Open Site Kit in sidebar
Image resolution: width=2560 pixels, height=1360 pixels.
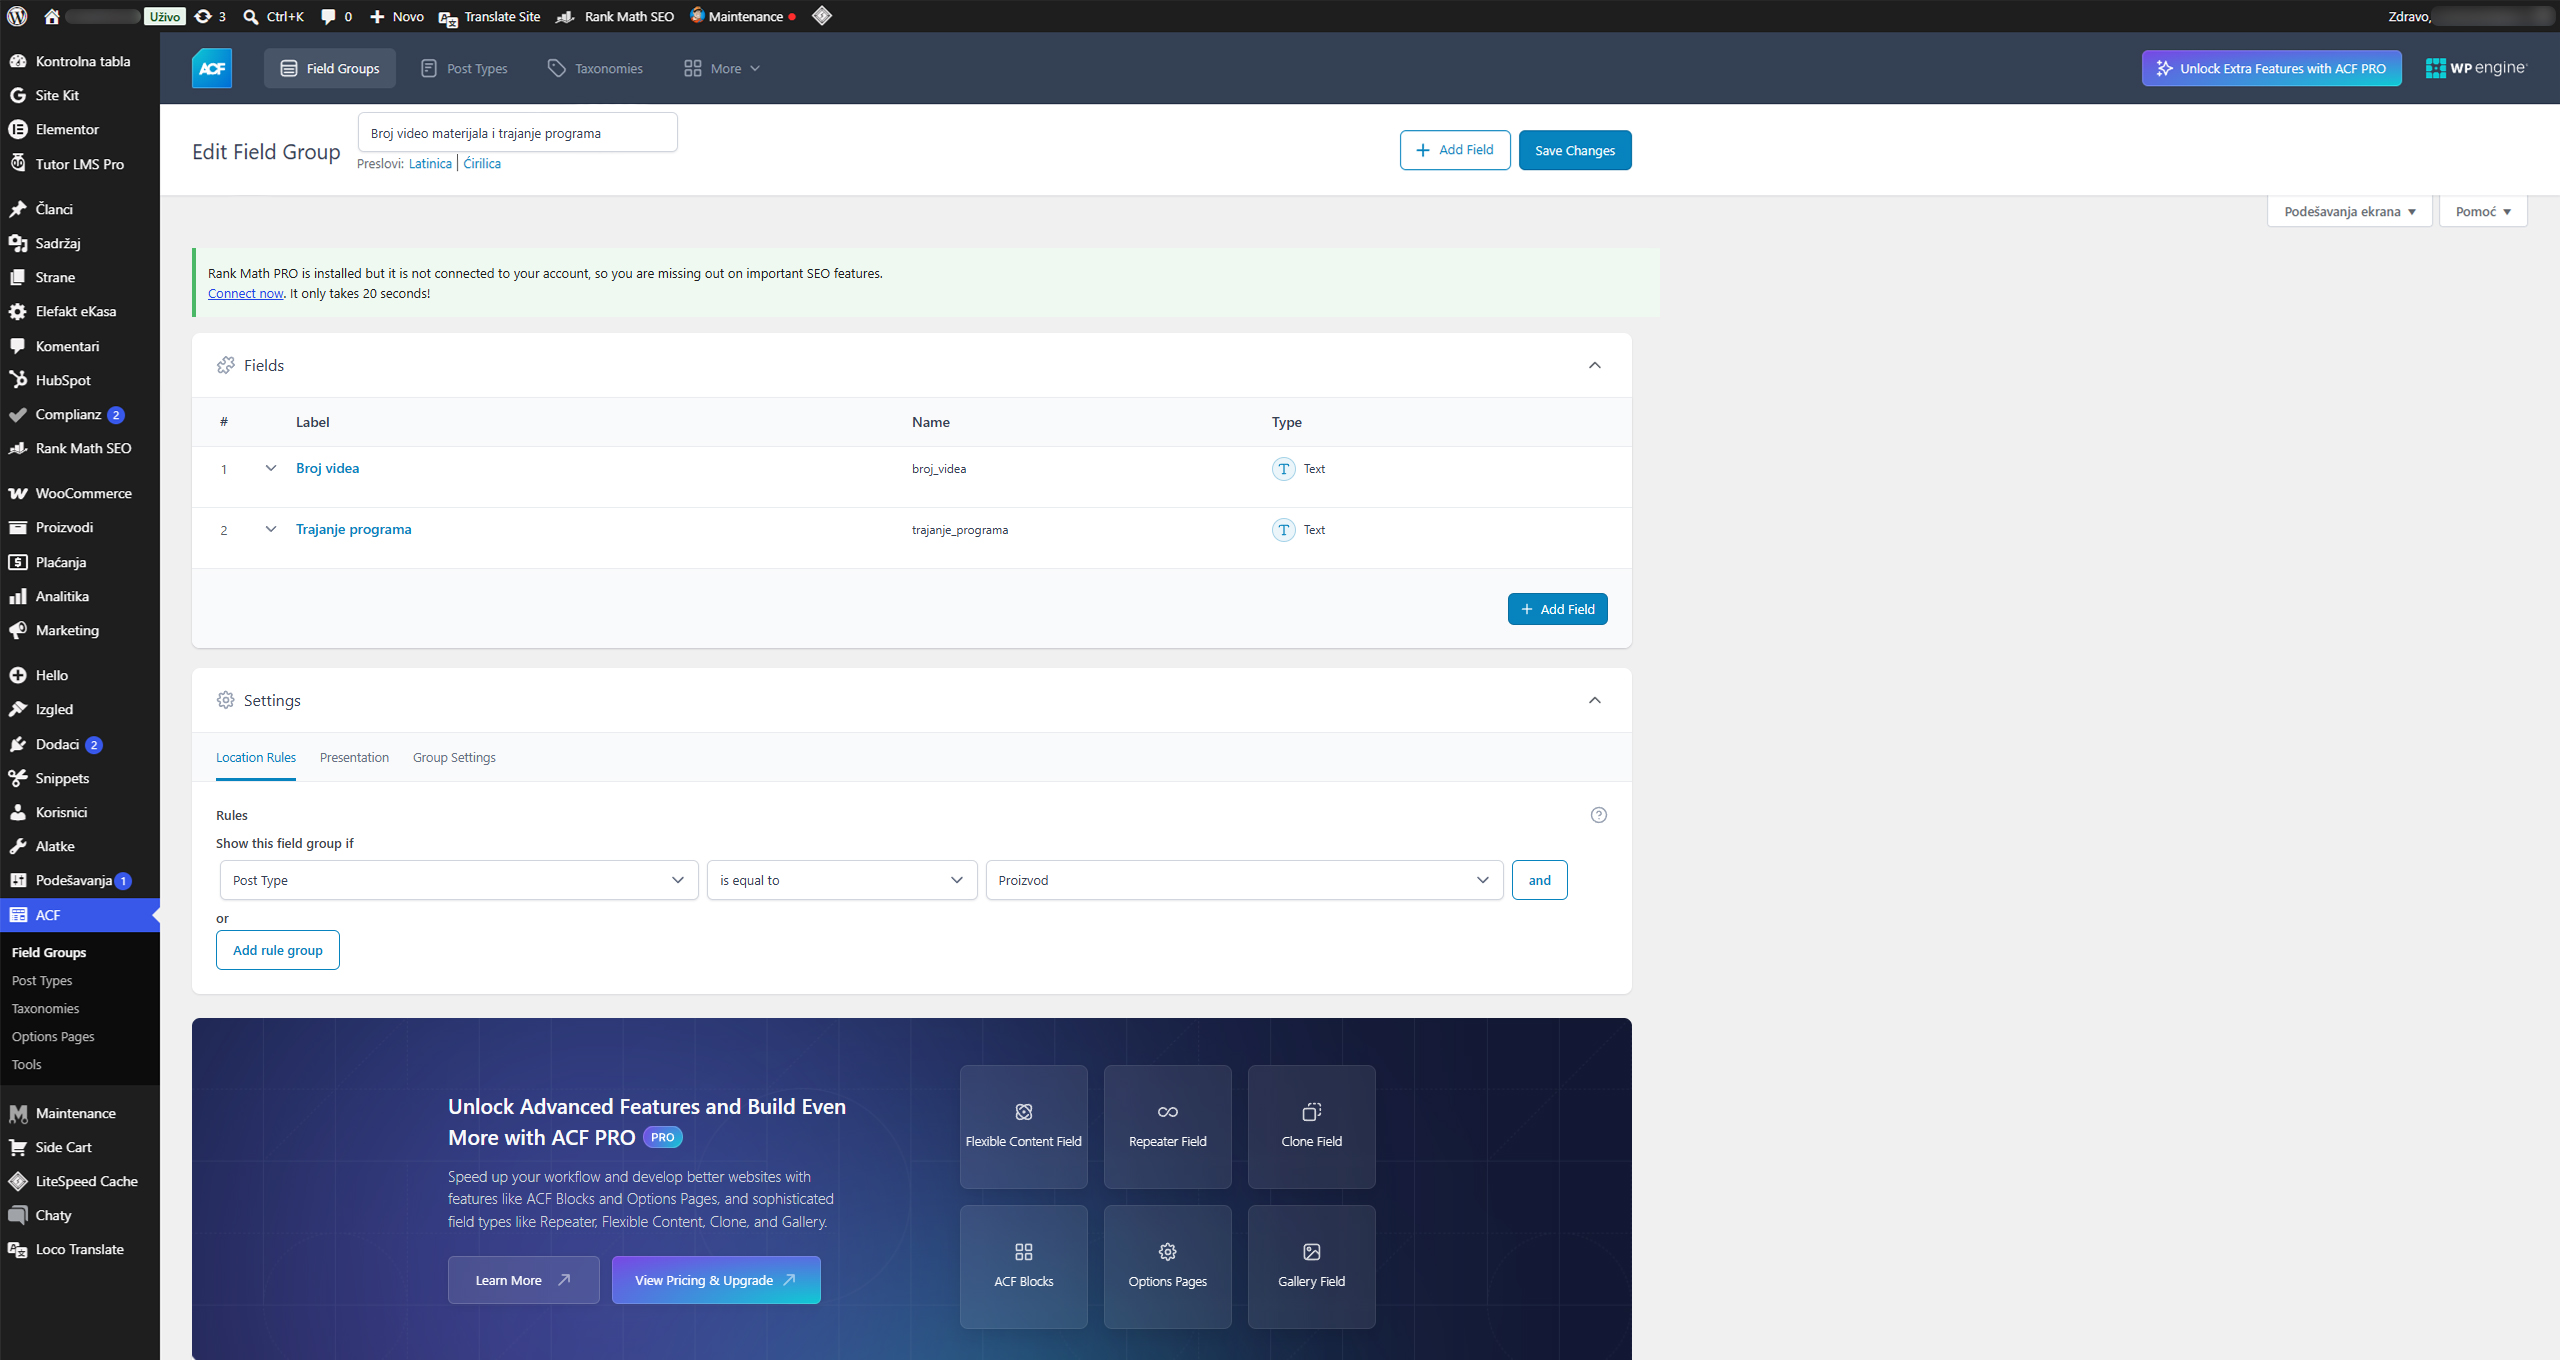point(80,95)
